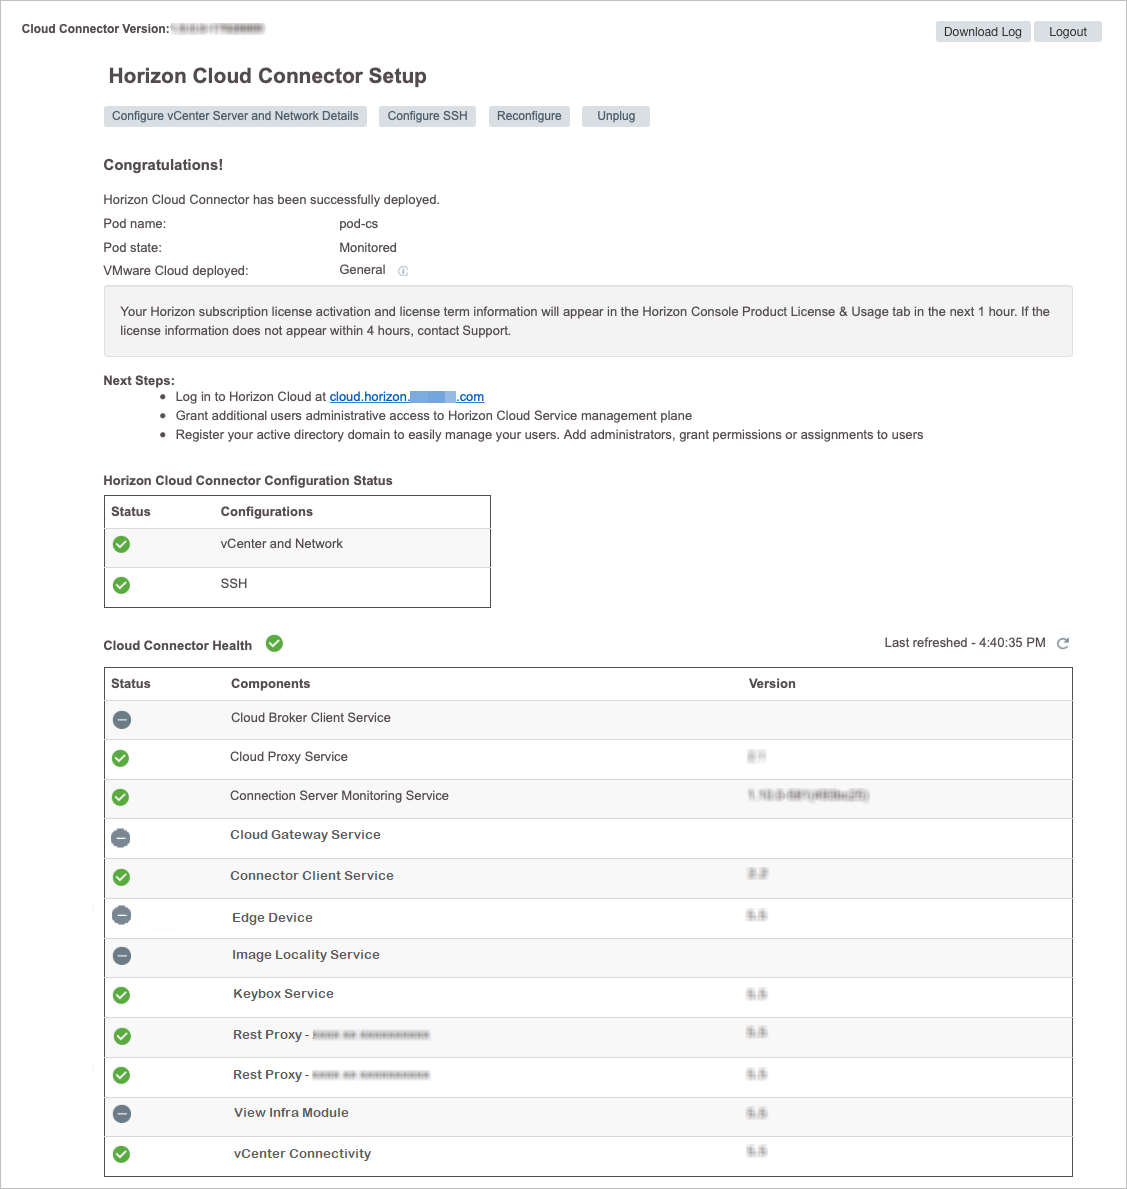Click the vCenter and Network status check icon
Image resolution: width=1127 pixels, height=1189 pixels.
tap(121, 544)
